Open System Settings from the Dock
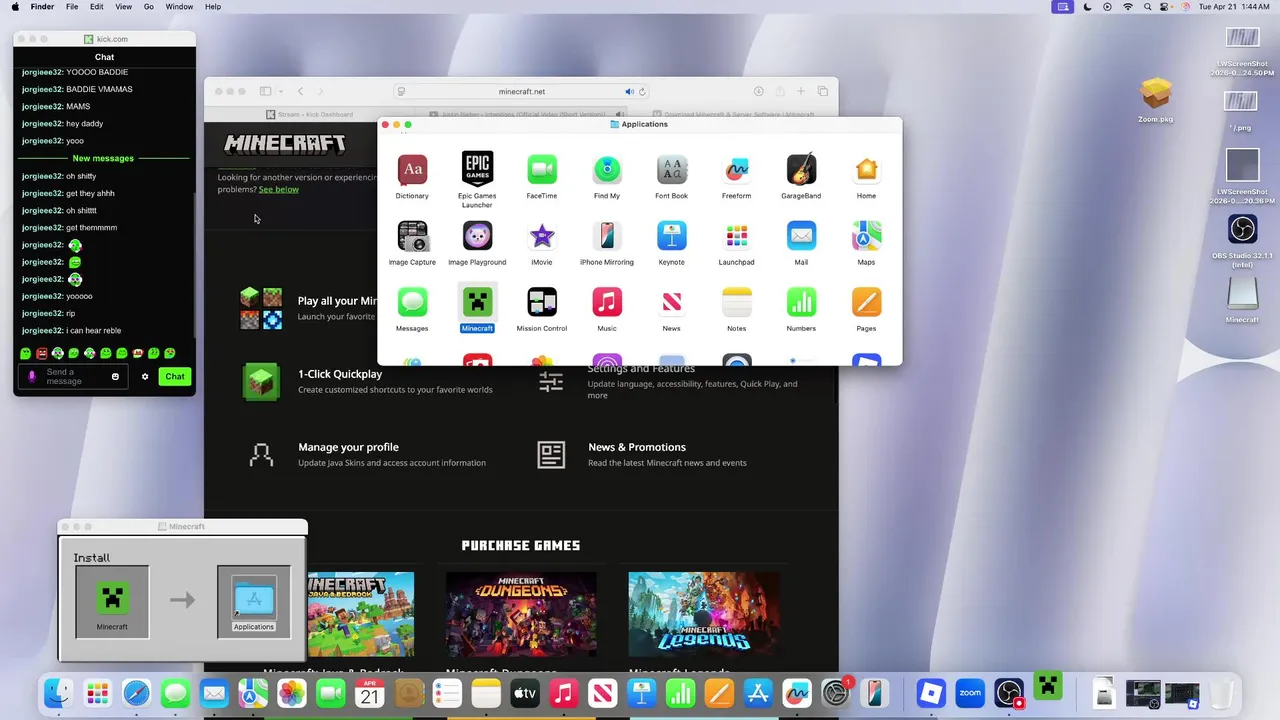 (x=835, y=692)
